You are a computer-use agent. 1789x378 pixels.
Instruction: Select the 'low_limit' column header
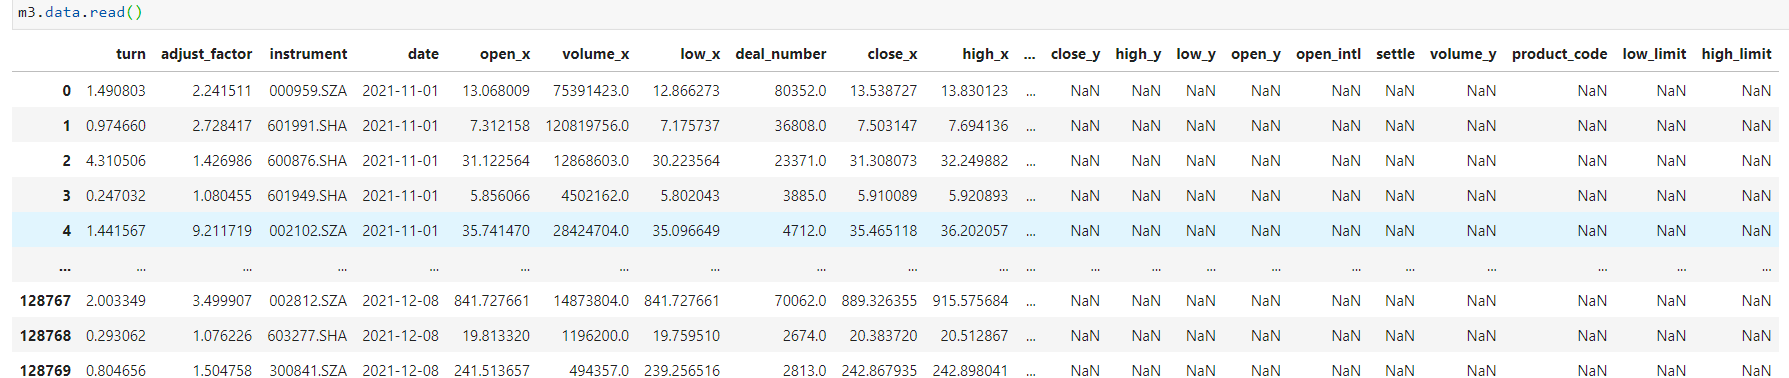(x=1654, y=54)
